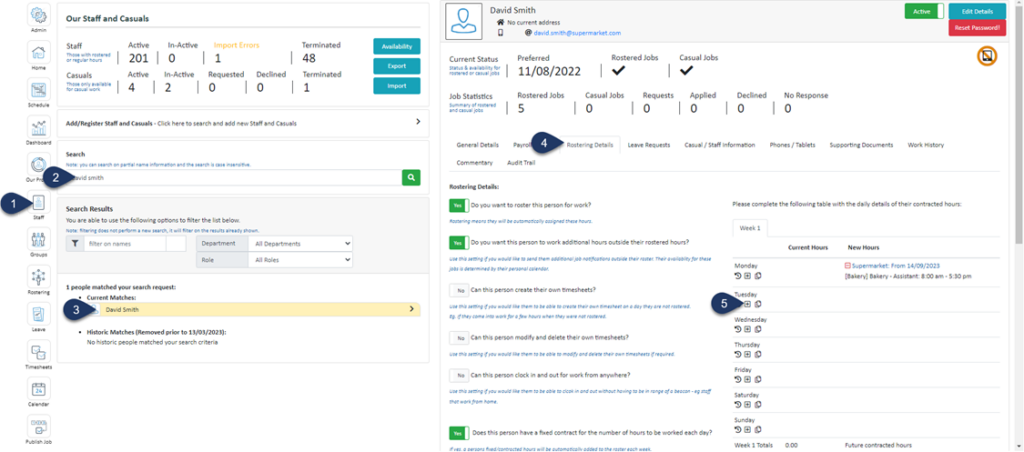The image size is (1024, 452).
Task: Open the Phones / Tablets tab
Action: click(x=792, y=145)
